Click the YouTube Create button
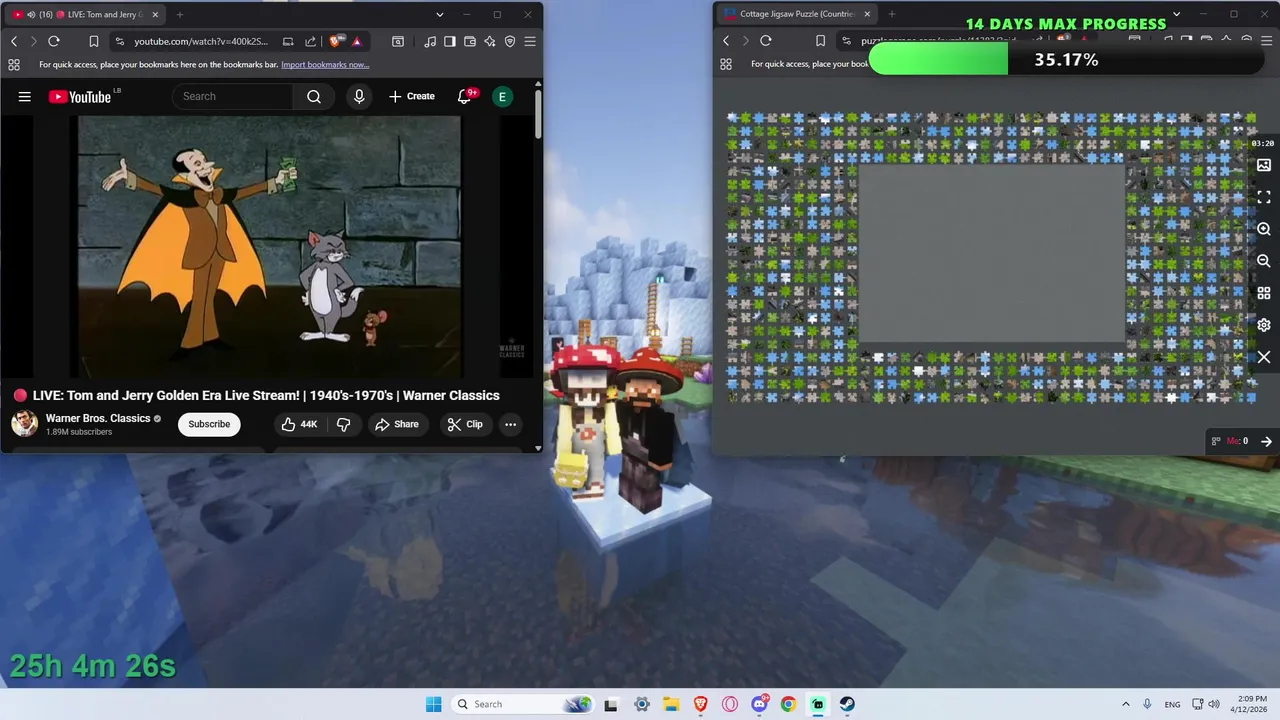This screenshot has height=720, width=1280. click(412, 96)
